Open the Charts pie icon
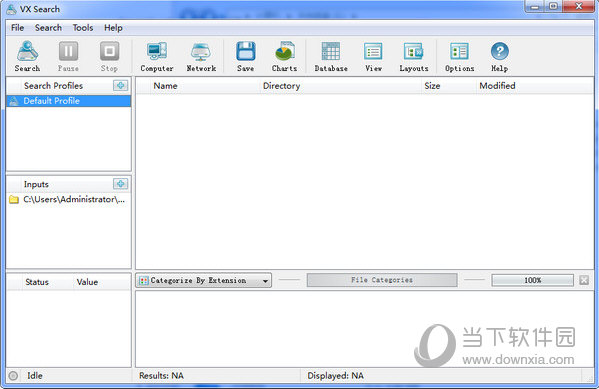This screenshot has height=389, width=599. click(284, 56)
